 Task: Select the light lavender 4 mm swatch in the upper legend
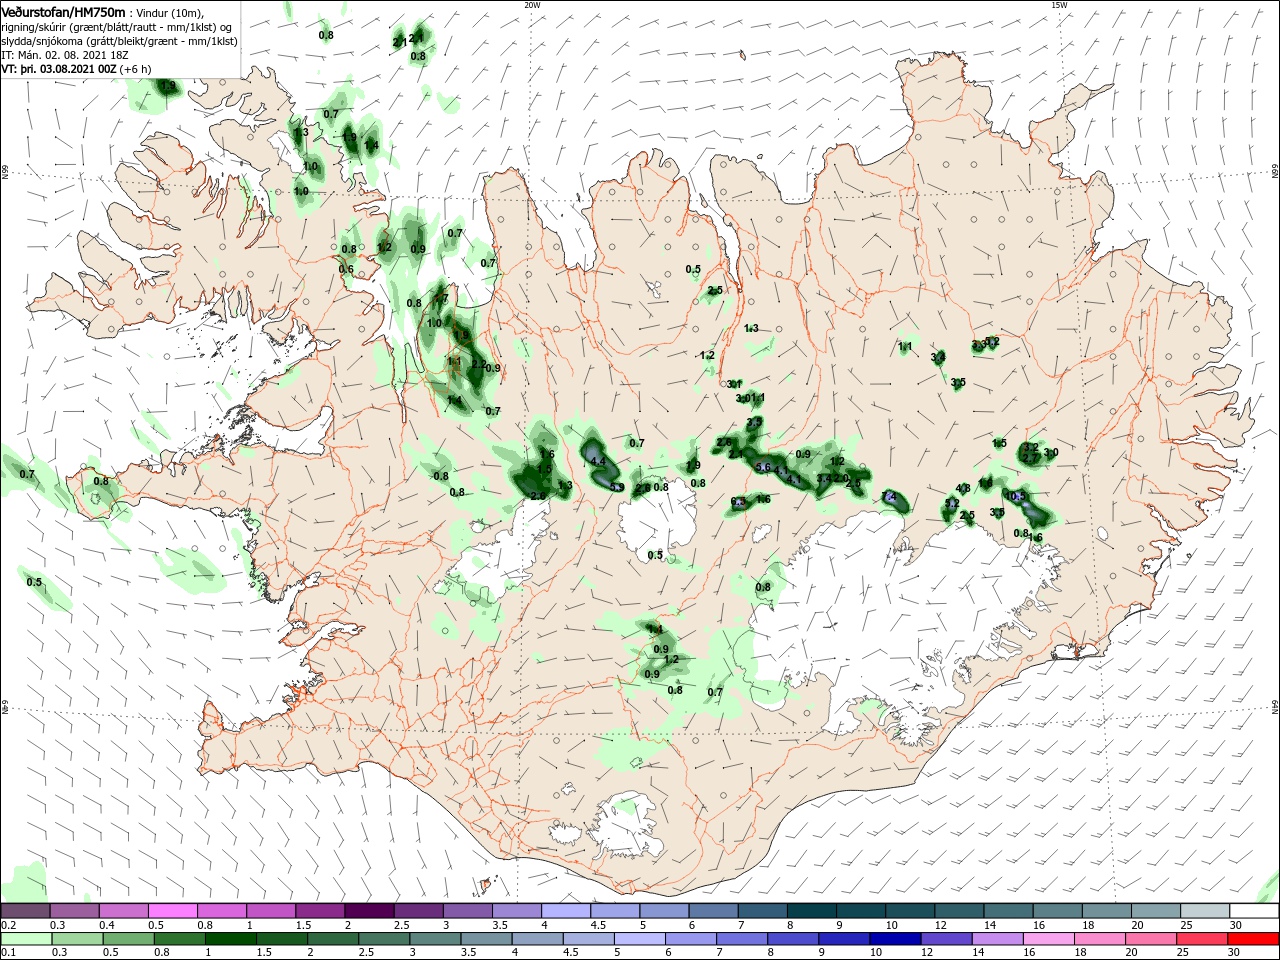click(x=566, y=911)
